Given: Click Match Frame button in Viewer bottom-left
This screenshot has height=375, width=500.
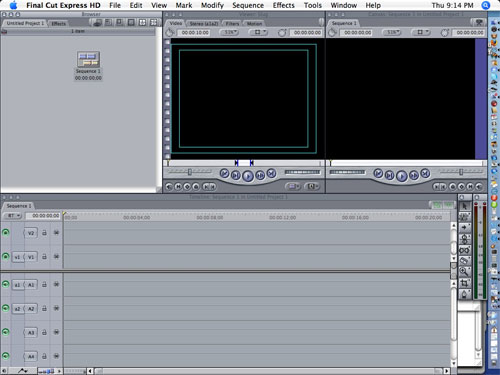Looking at the screenshot, I should 169,187.
